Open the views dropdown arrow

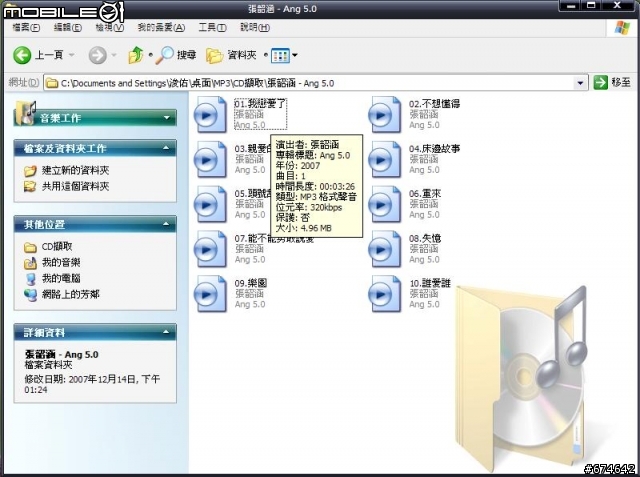coord(295,55)
